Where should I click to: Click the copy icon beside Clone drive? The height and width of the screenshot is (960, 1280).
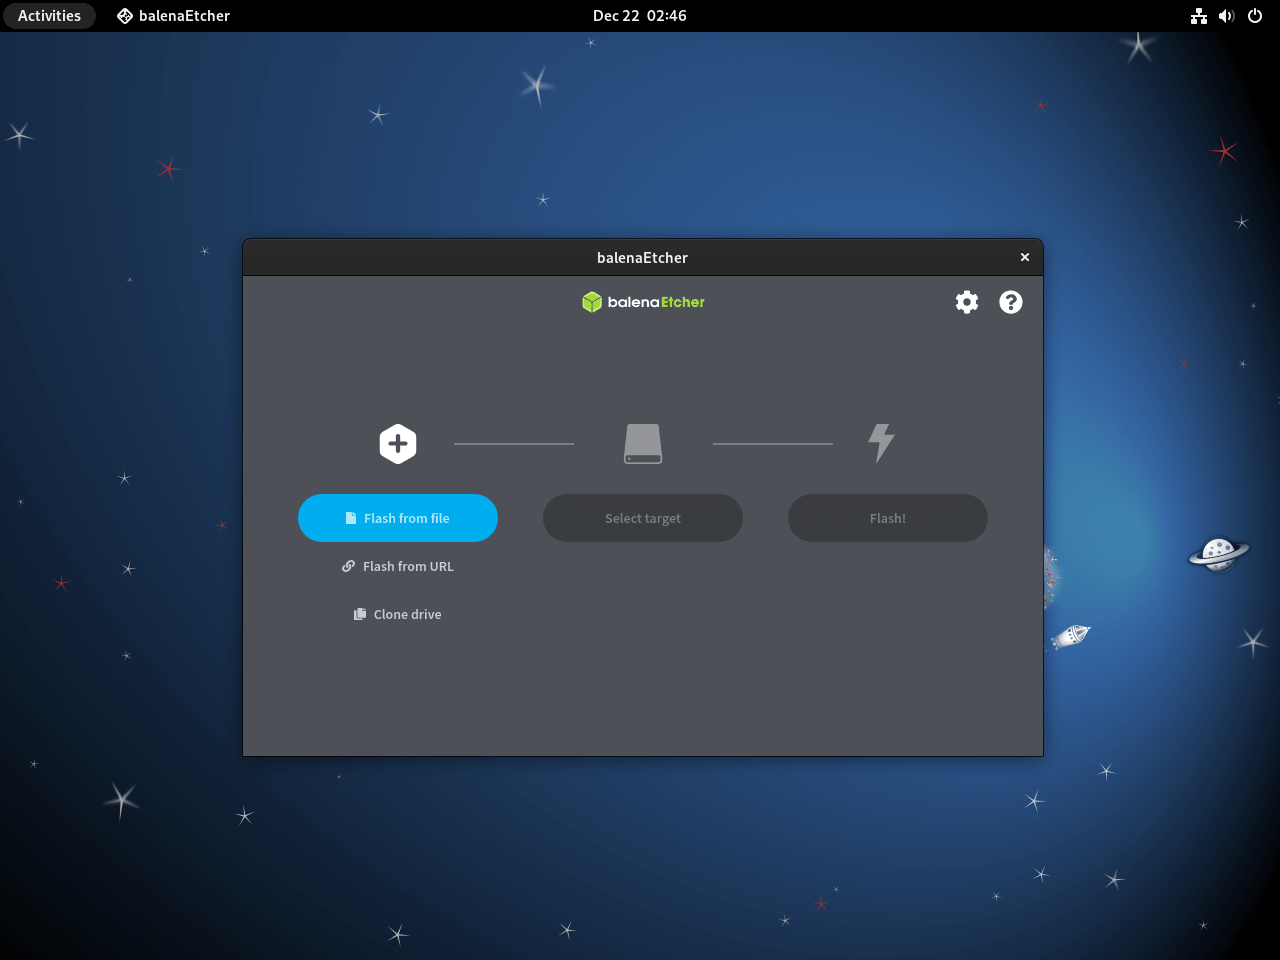tap(359, 614)
